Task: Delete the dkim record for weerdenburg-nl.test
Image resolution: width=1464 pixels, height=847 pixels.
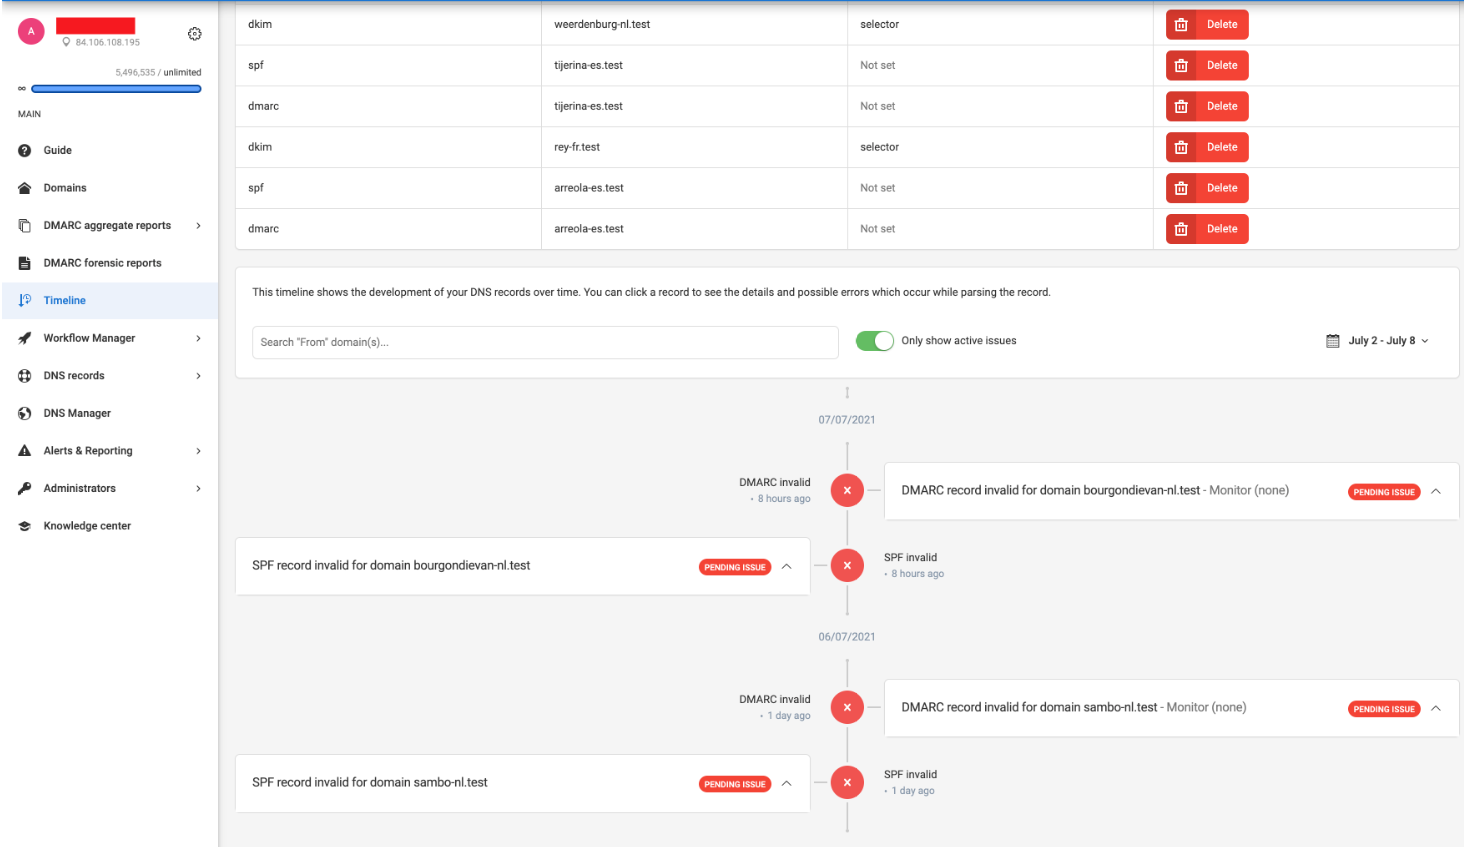Action: pyautogui.click(x=1206, y=24)
